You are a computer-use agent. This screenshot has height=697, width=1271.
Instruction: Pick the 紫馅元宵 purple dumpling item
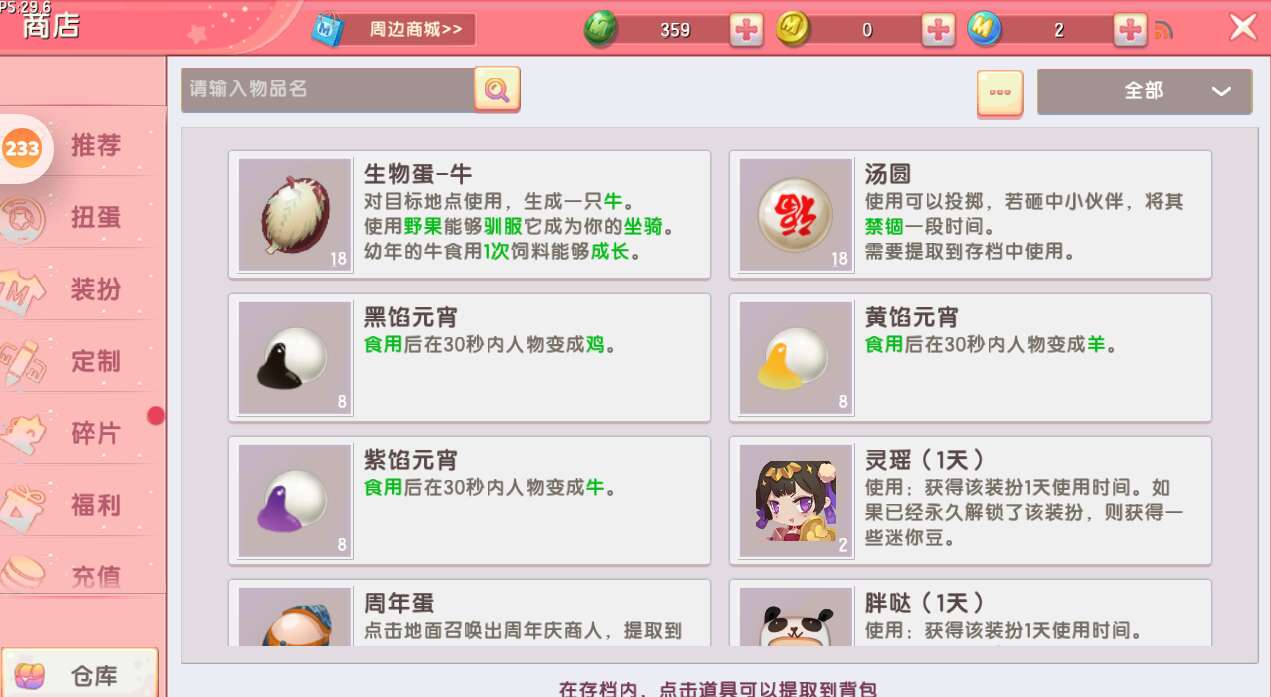pyautogui.click(x=469, y=501)
